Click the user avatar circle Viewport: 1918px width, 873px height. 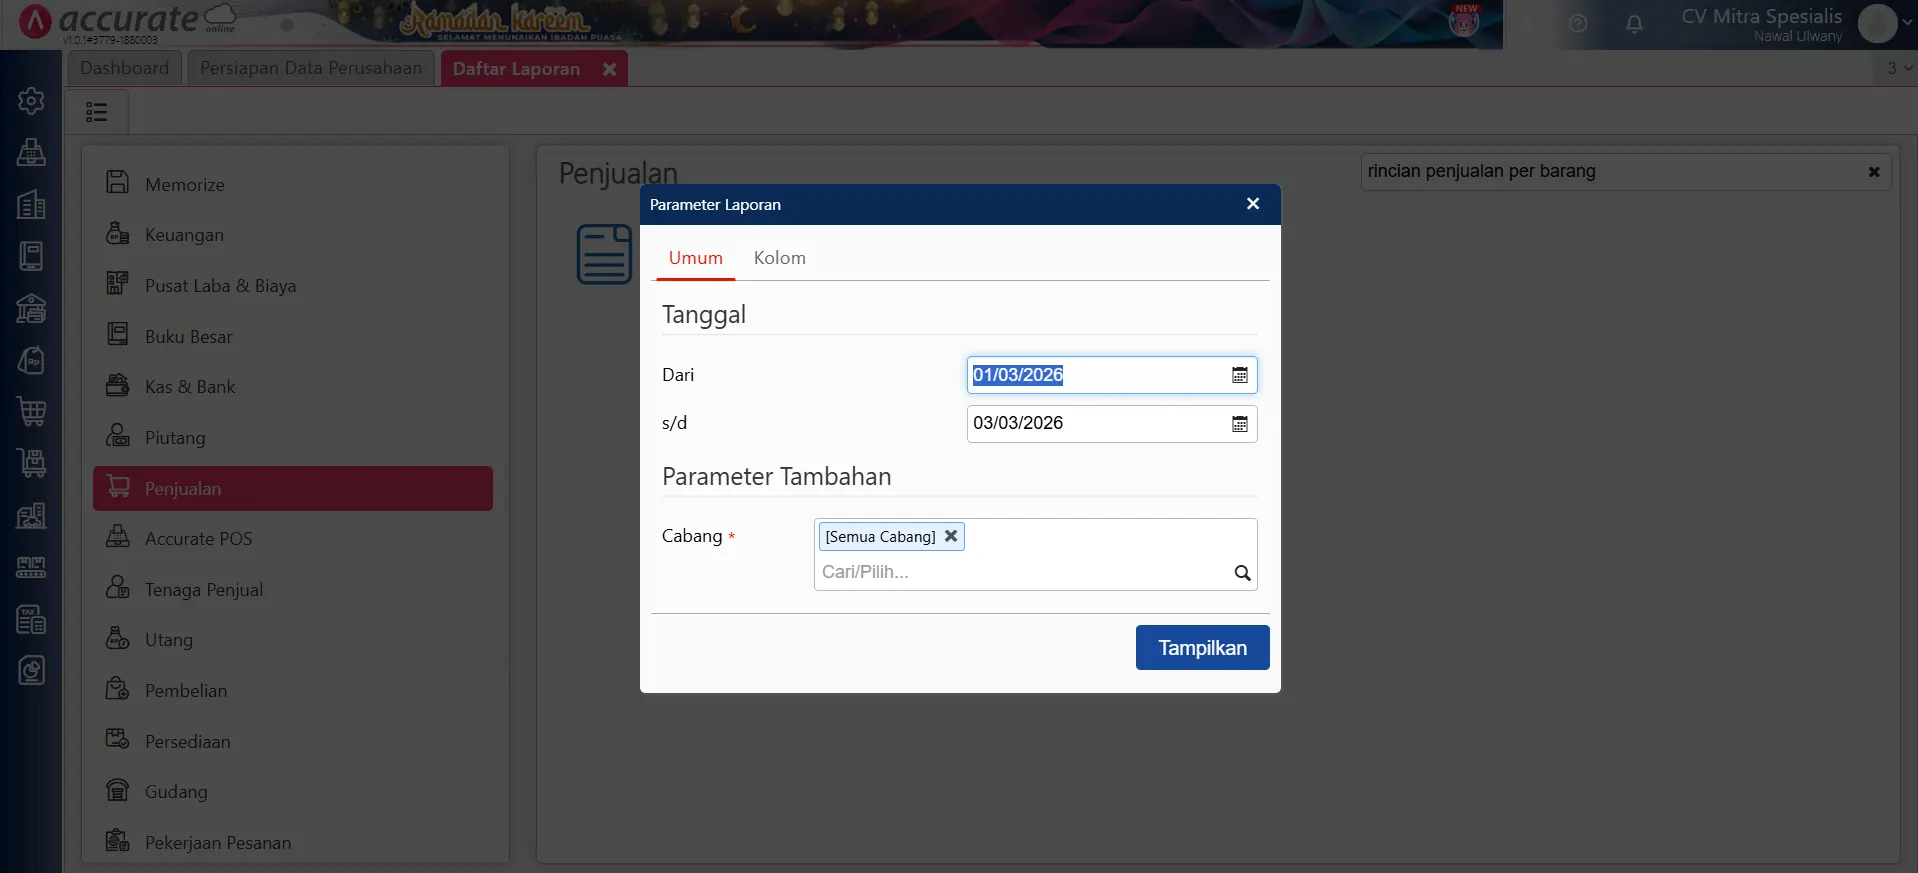[x=1877, y=23]
